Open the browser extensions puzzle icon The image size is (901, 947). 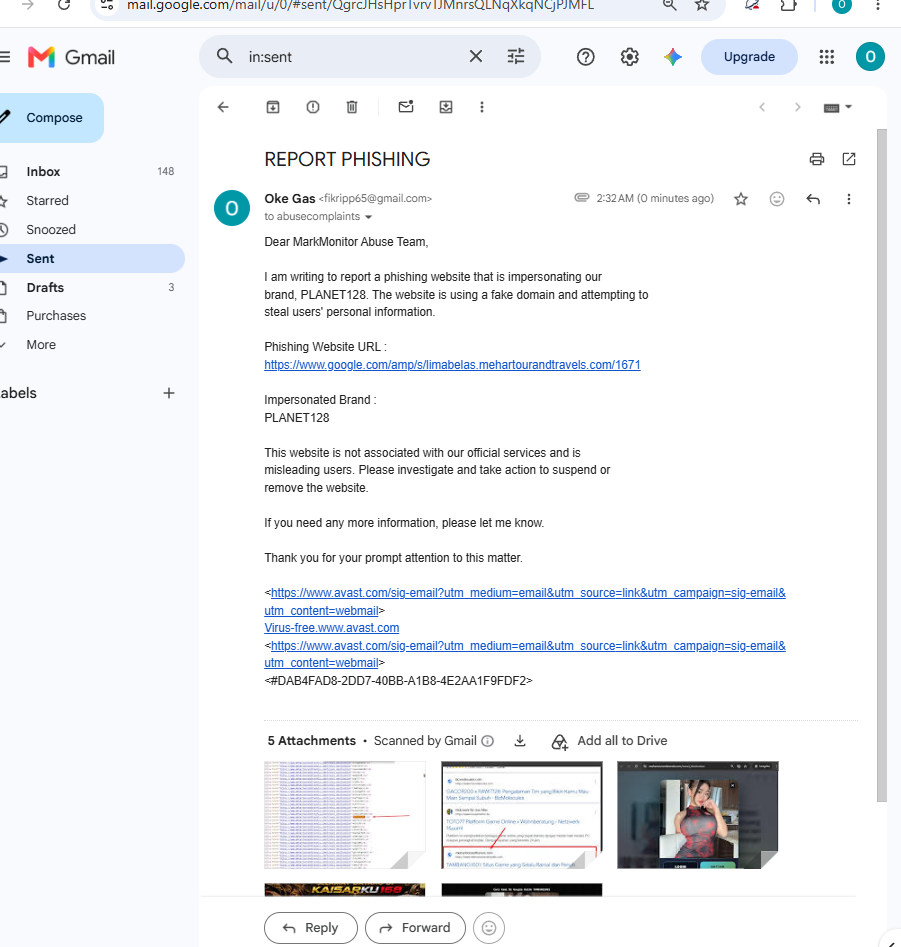[788, 5]
